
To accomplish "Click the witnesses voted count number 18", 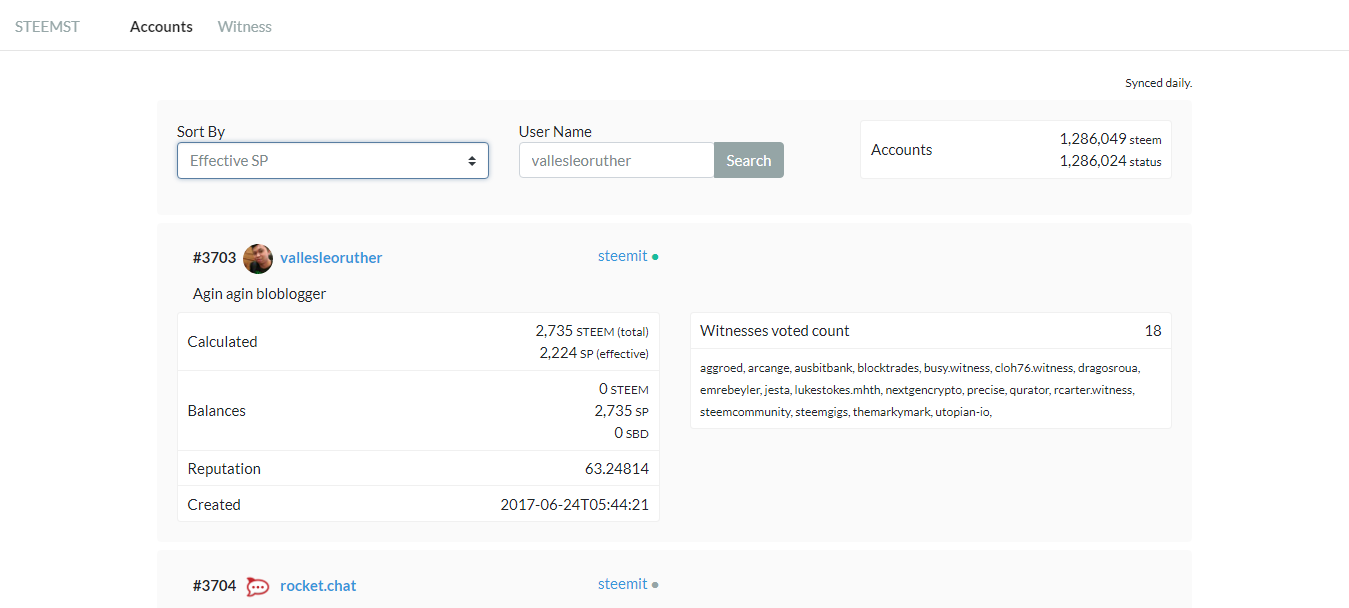I will point(1153,331).
